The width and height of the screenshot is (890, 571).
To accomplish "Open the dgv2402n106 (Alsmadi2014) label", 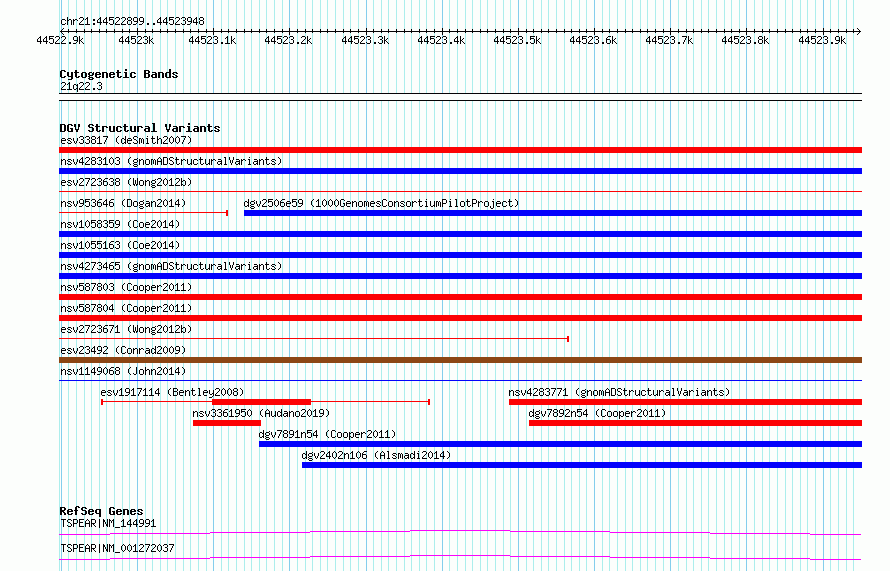I will 376,455.
